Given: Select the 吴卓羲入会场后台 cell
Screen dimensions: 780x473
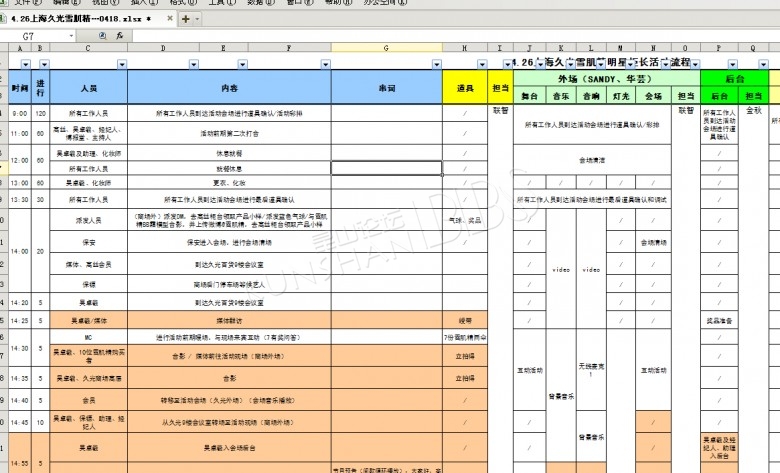Looking at the screenshot, I should coord(229,448).
